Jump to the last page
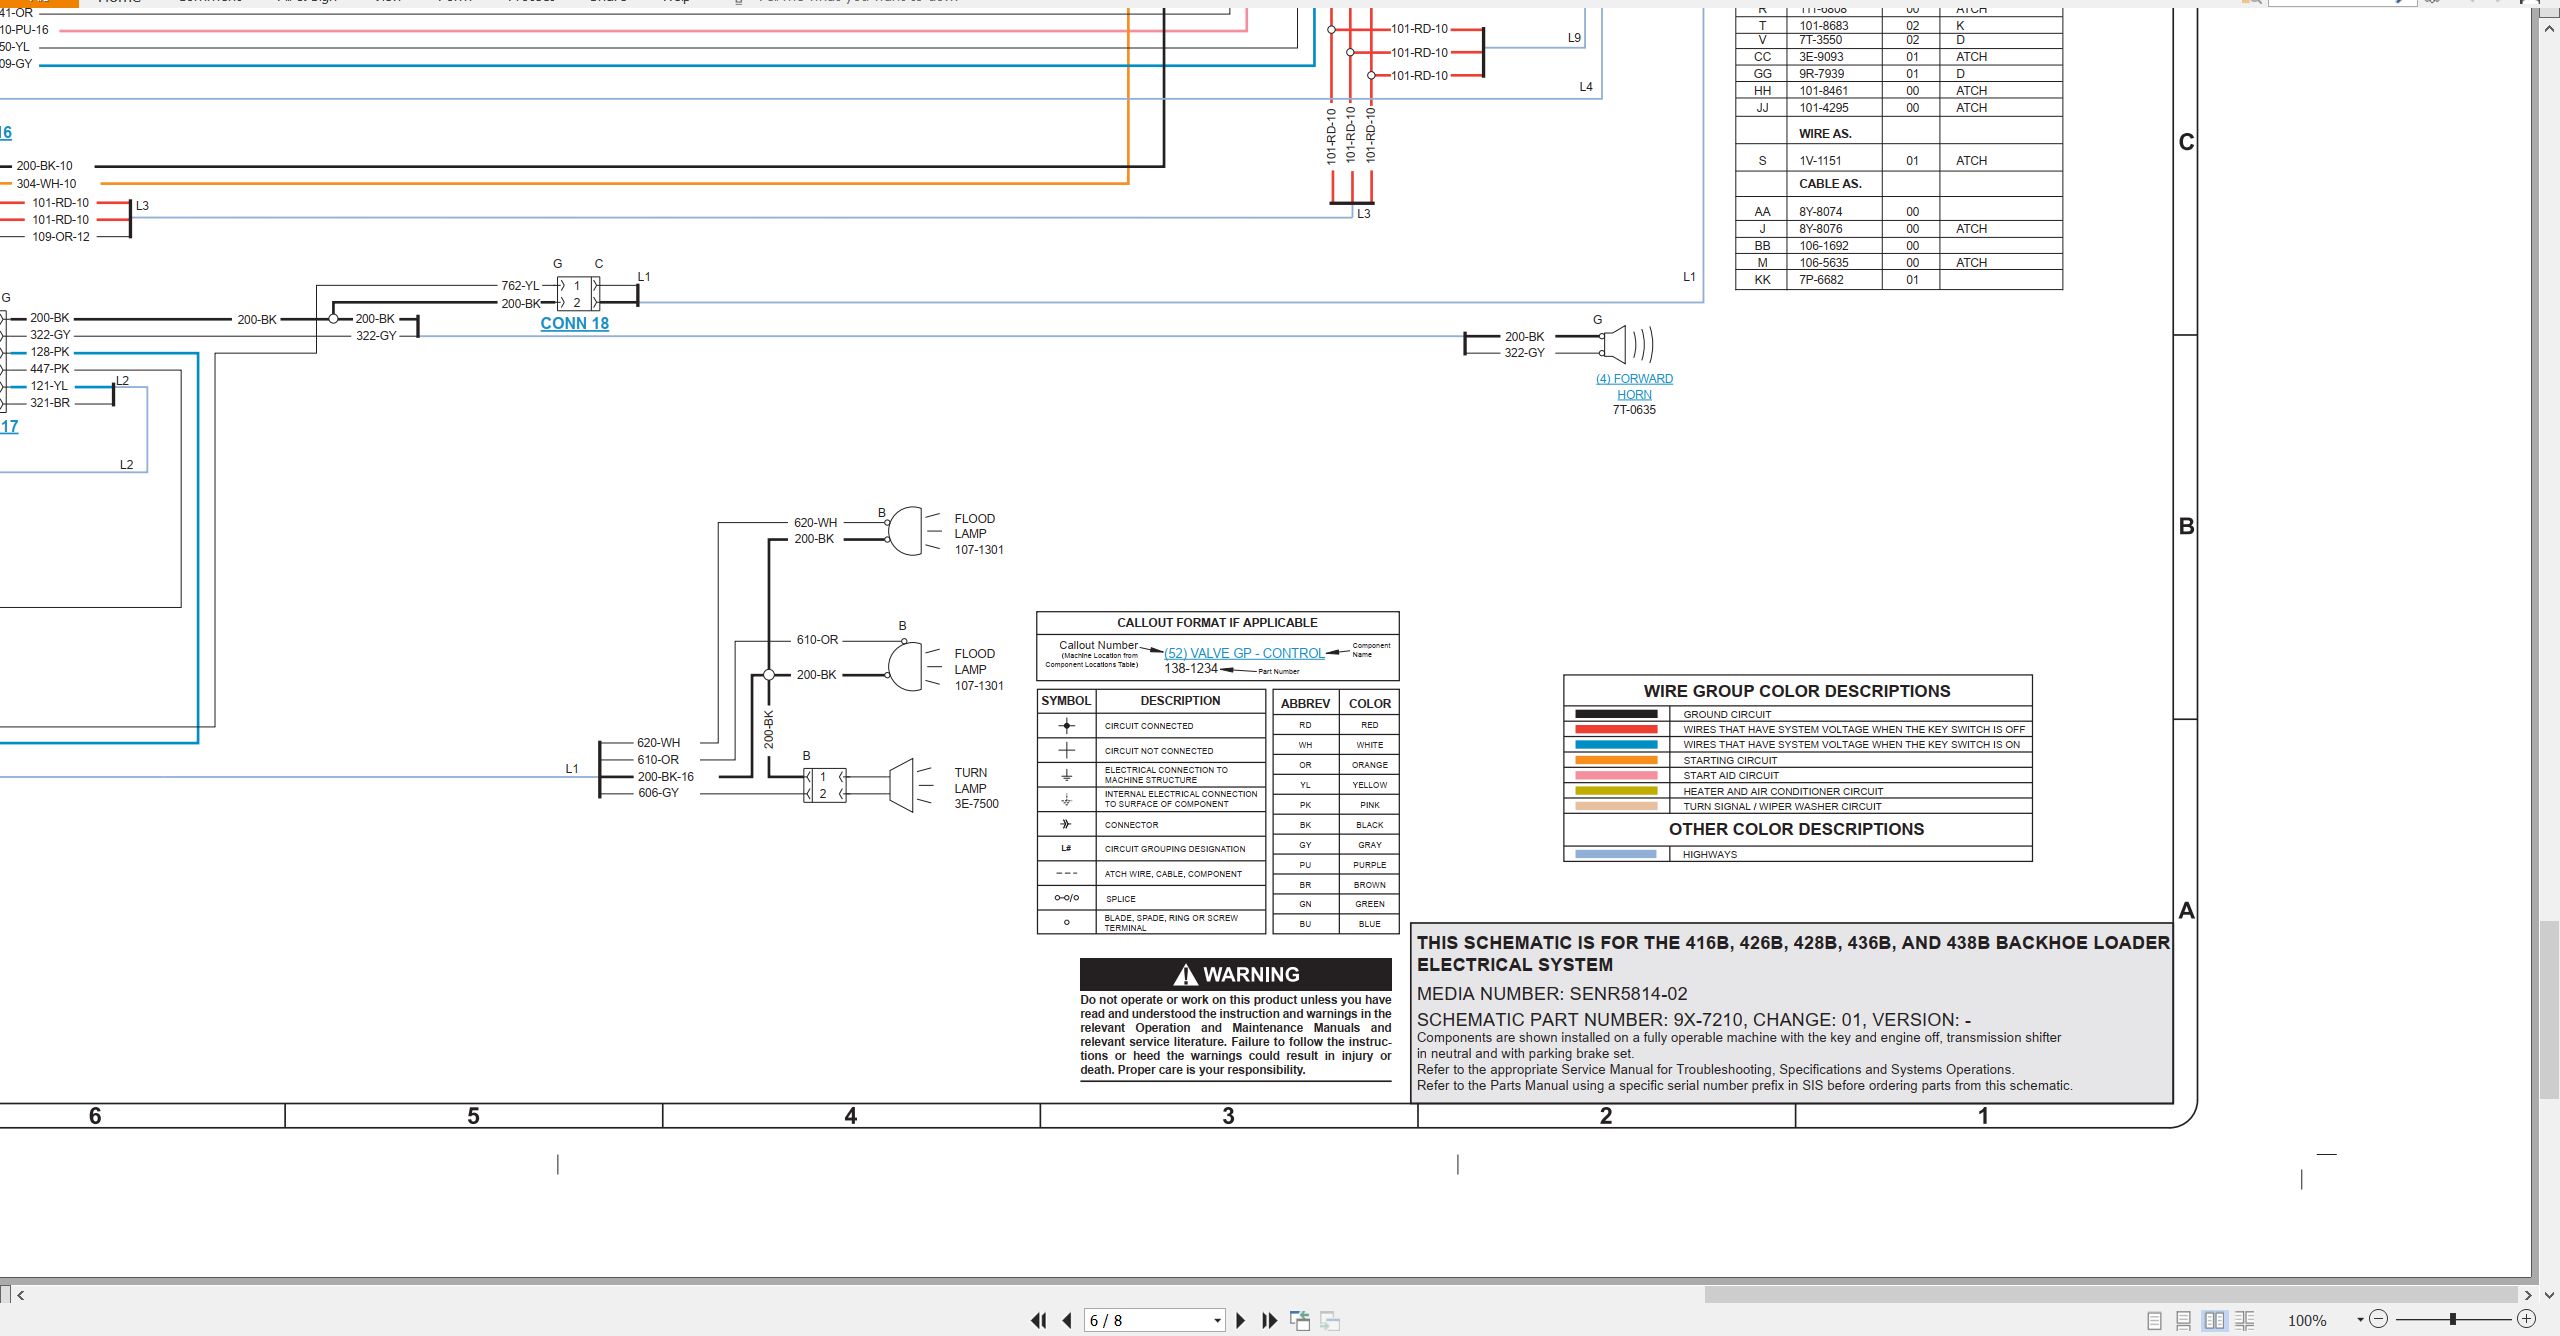 1270,1321
